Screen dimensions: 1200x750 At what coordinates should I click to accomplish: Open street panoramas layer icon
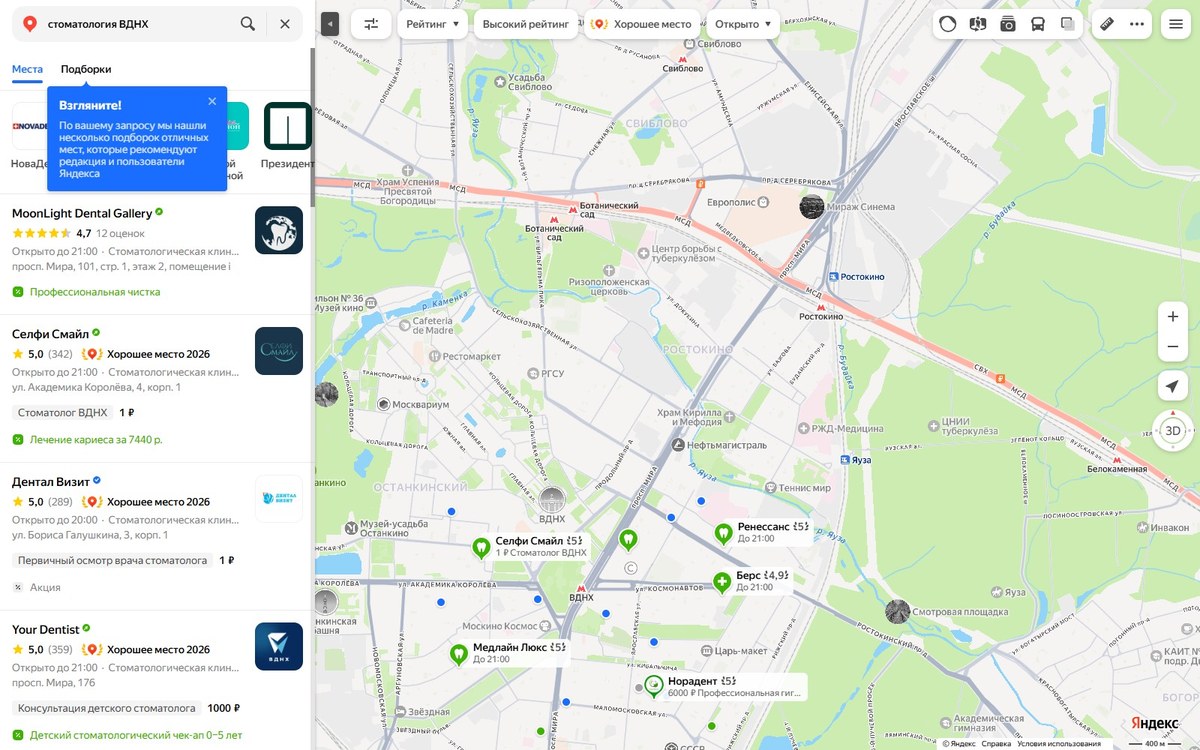[978, 24]
